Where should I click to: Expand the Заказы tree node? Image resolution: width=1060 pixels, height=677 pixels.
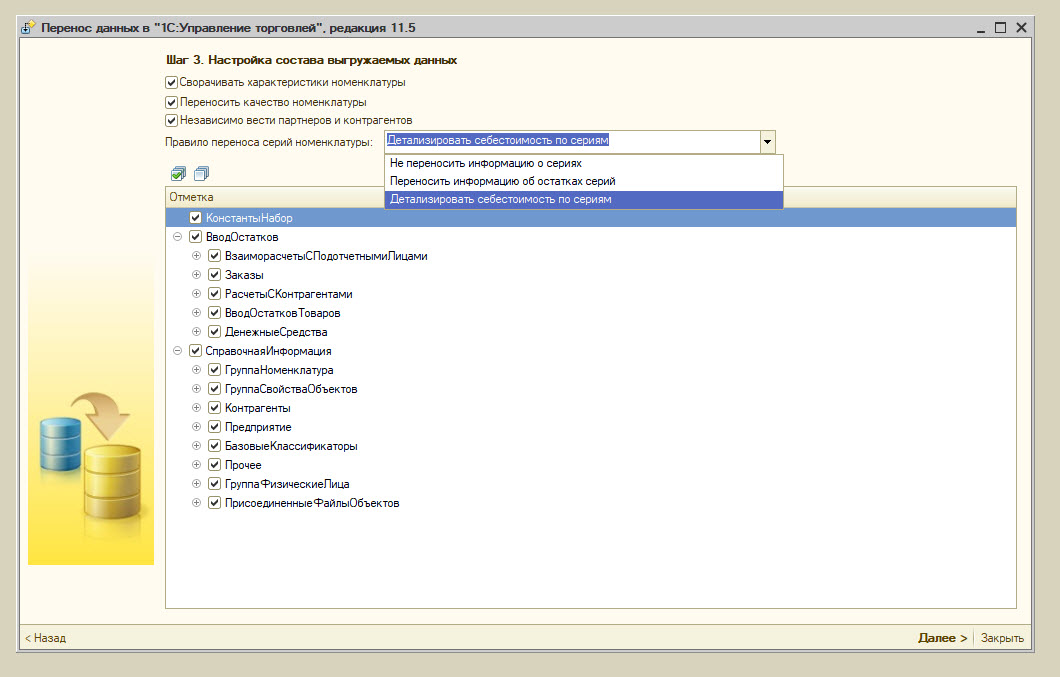pyautogui.click(x=196, y=275)
